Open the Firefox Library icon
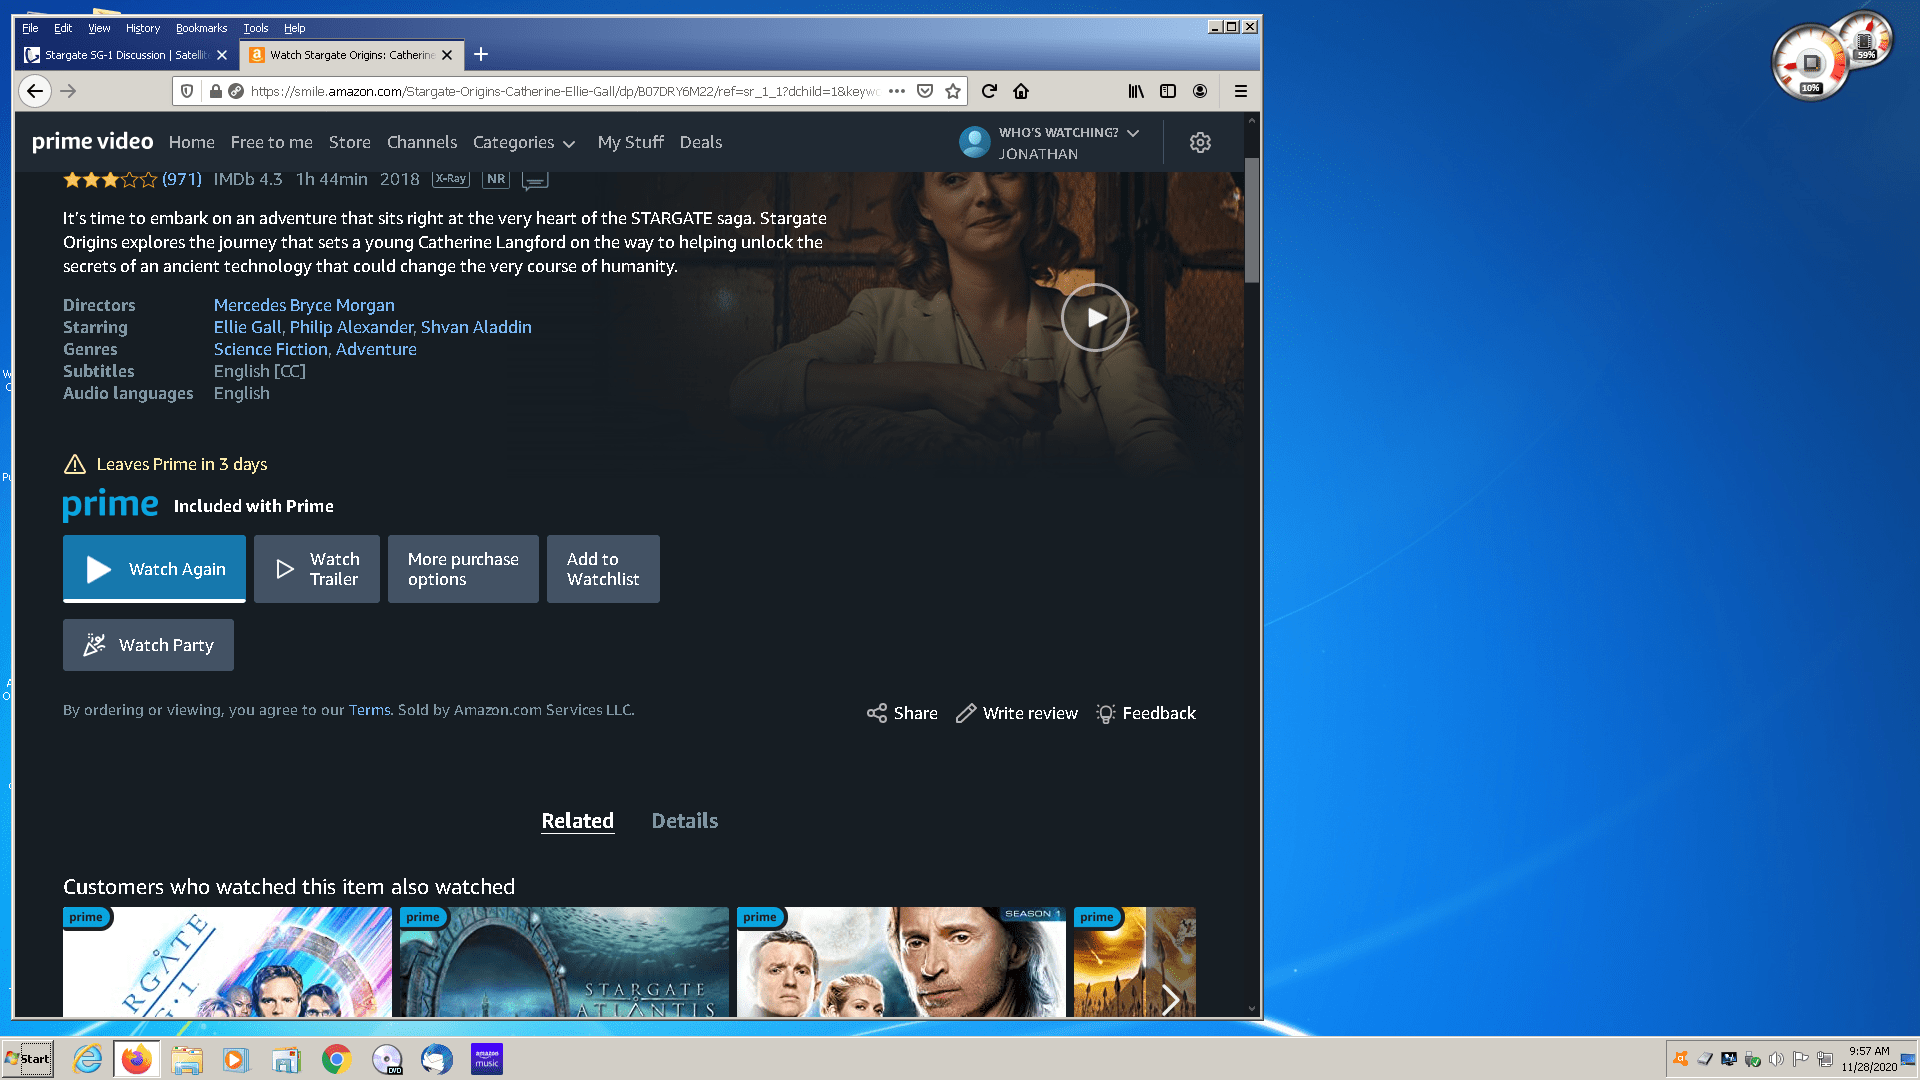This screenshot has height=1080, width=1920. coord(1136,91)
